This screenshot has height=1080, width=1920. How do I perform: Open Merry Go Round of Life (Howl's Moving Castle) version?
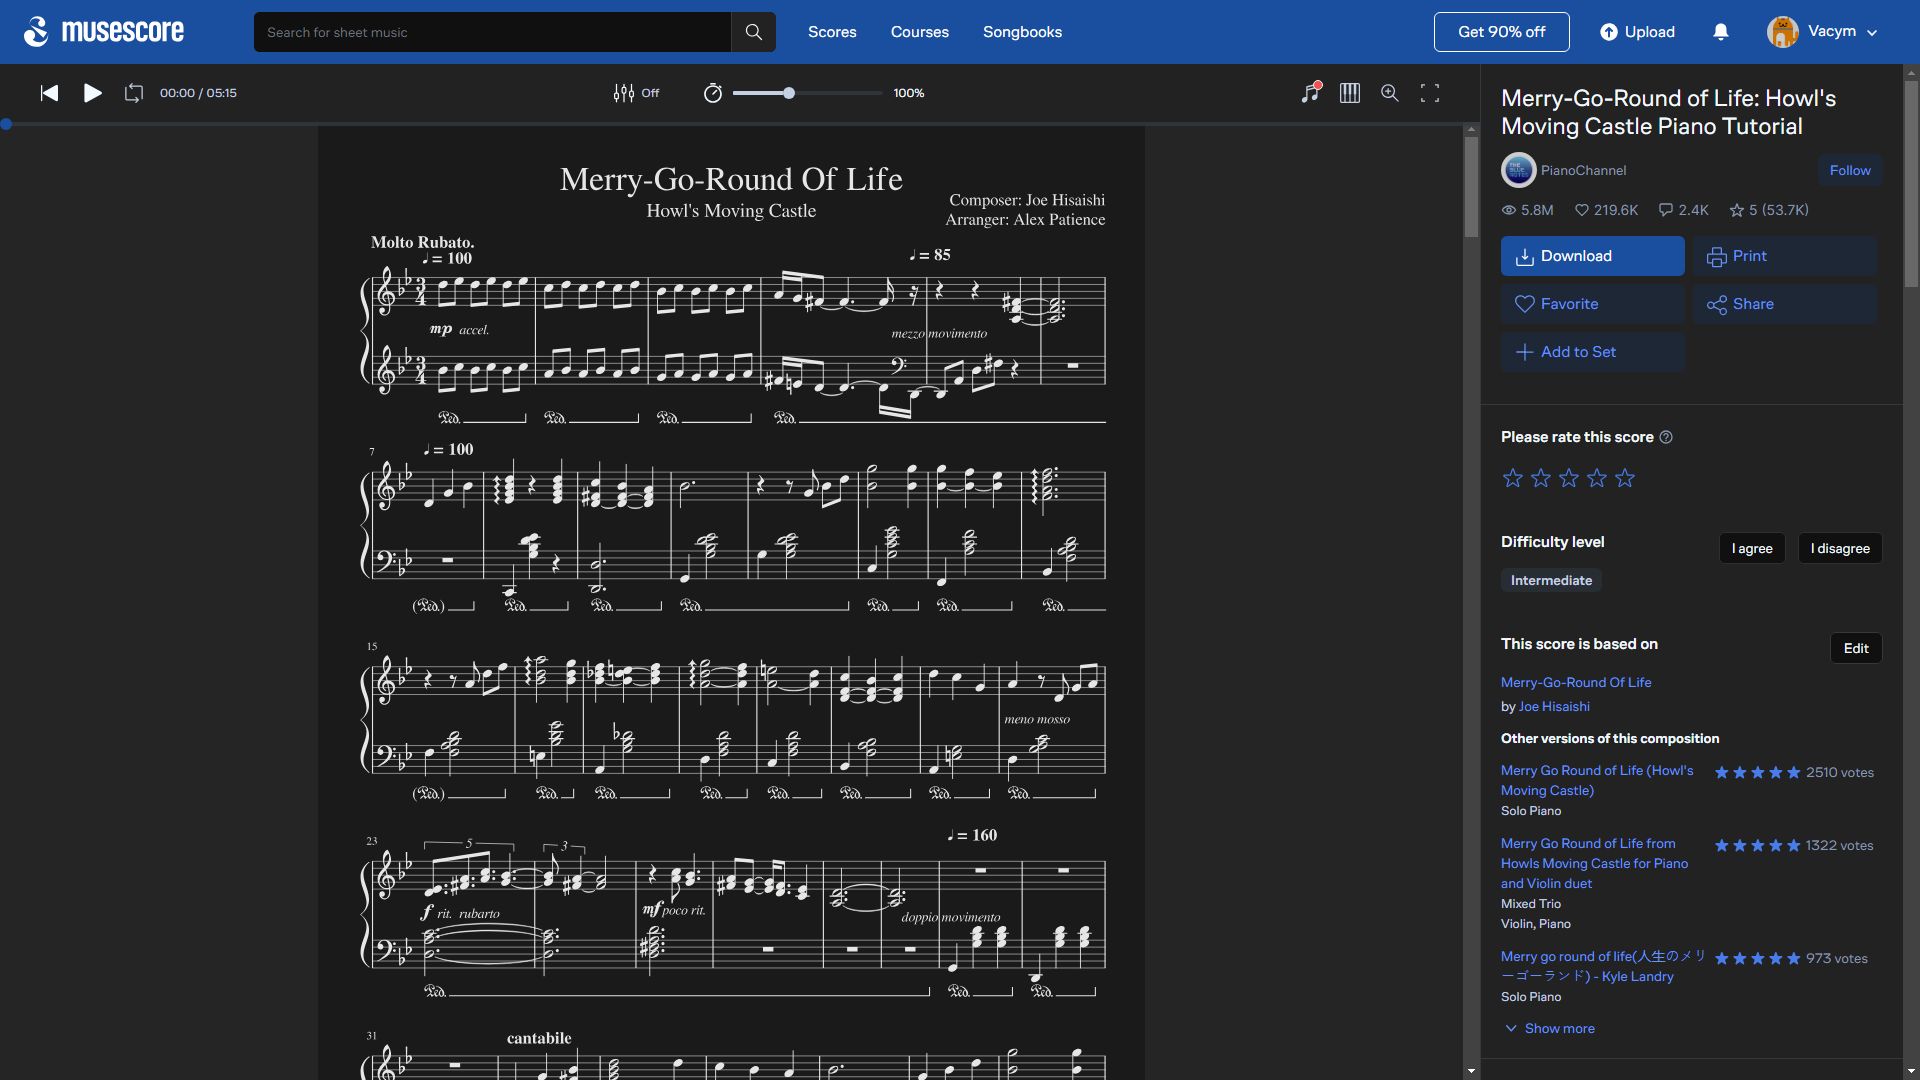click(x=1597, y=780)
